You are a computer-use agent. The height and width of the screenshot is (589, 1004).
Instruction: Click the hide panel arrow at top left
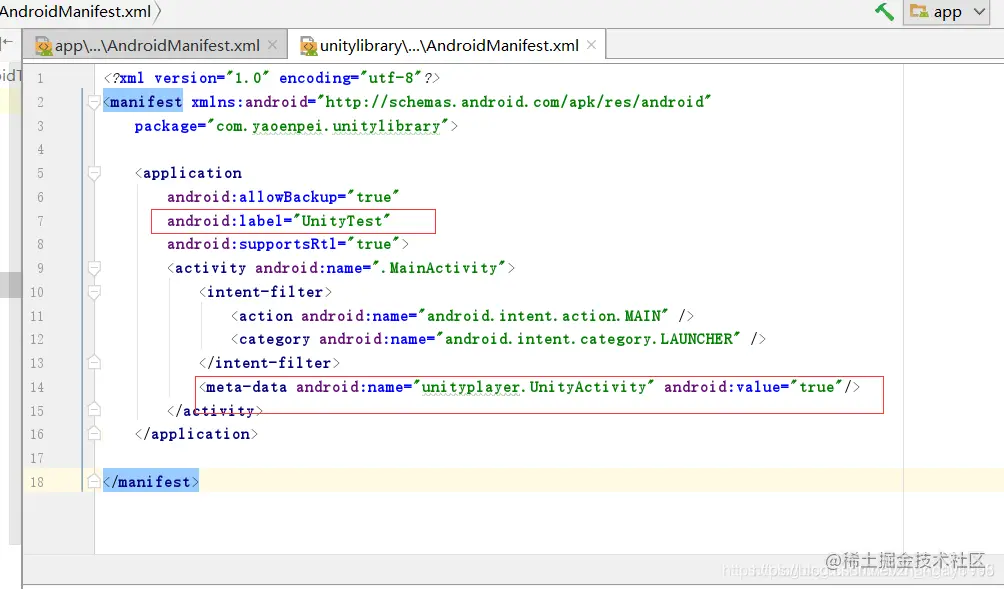(x=7, y=42)
